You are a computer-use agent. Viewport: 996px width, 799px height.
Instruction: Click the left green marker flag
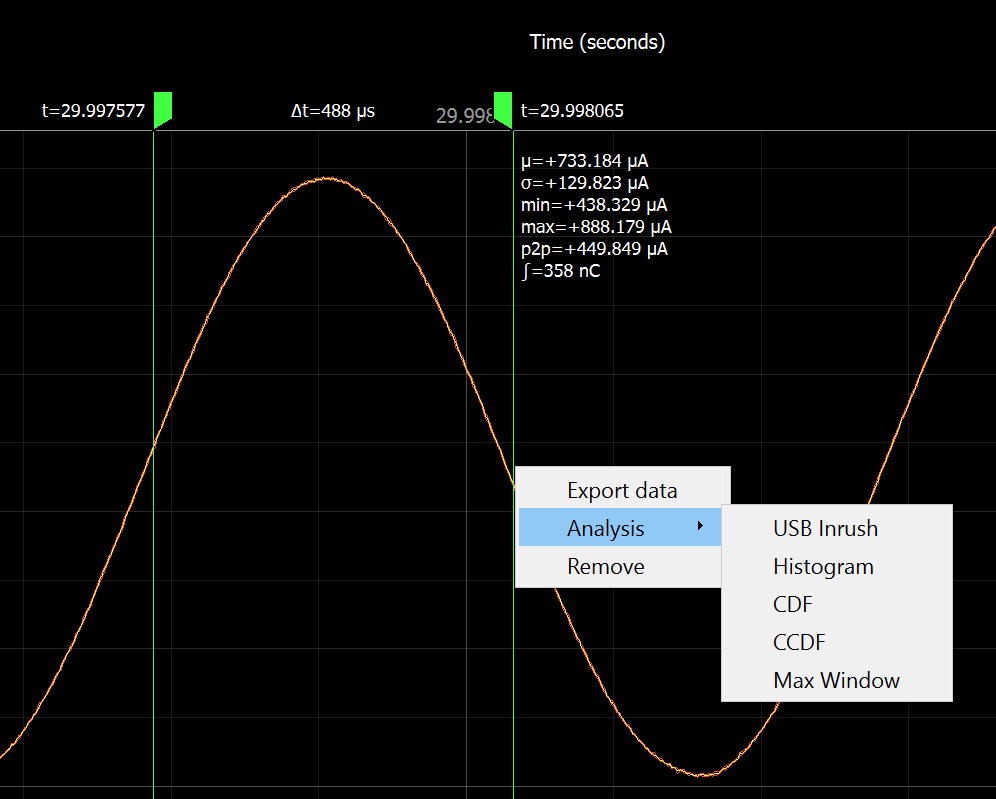click(163, 109)
